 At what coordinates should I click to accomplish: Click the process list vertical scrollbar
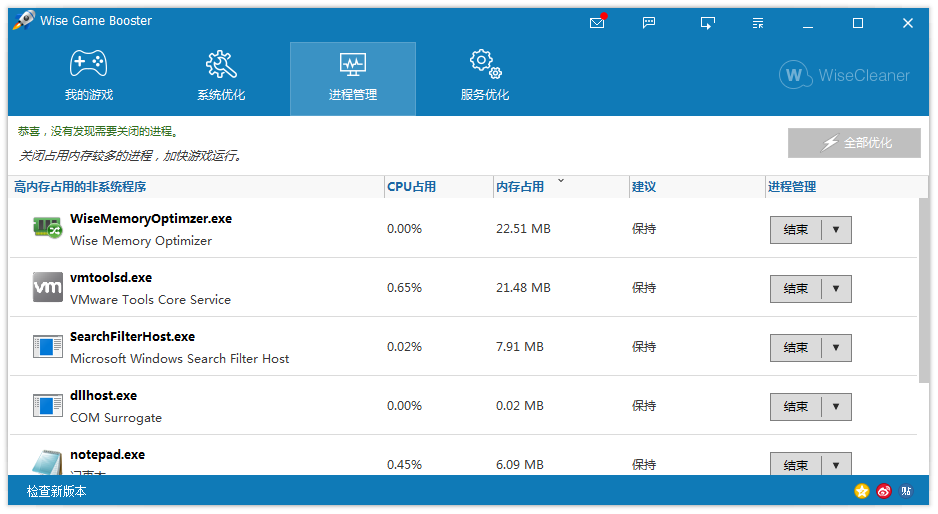[x=922, y=290]
